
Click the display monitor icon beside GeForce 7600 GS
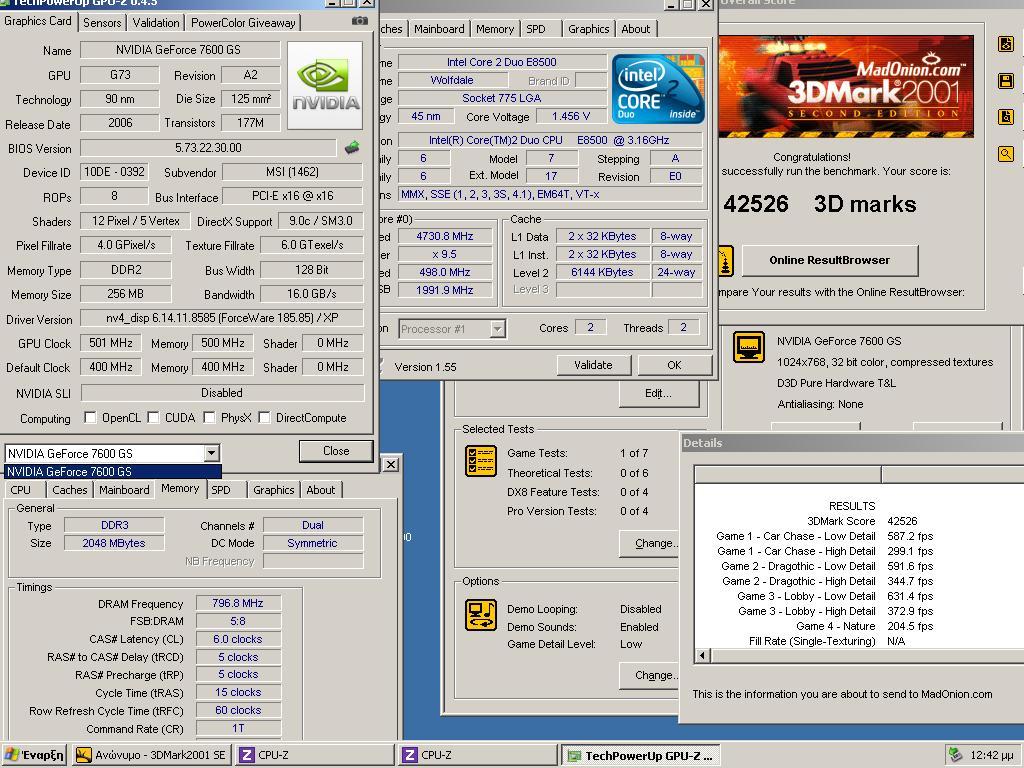(748, 346)
